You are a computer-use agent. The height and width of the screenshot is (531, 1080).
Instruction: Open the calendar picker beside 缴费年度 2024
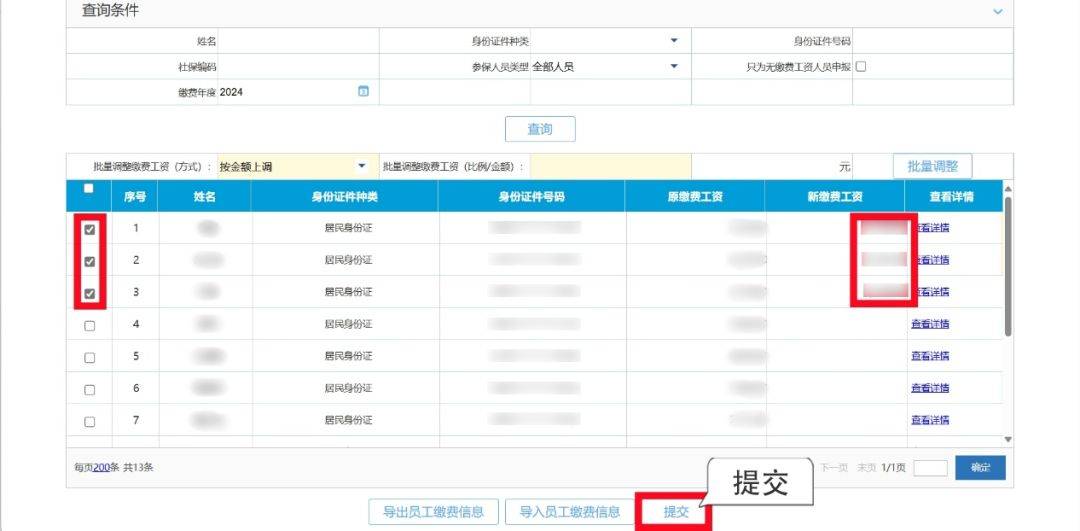[363, 91]
